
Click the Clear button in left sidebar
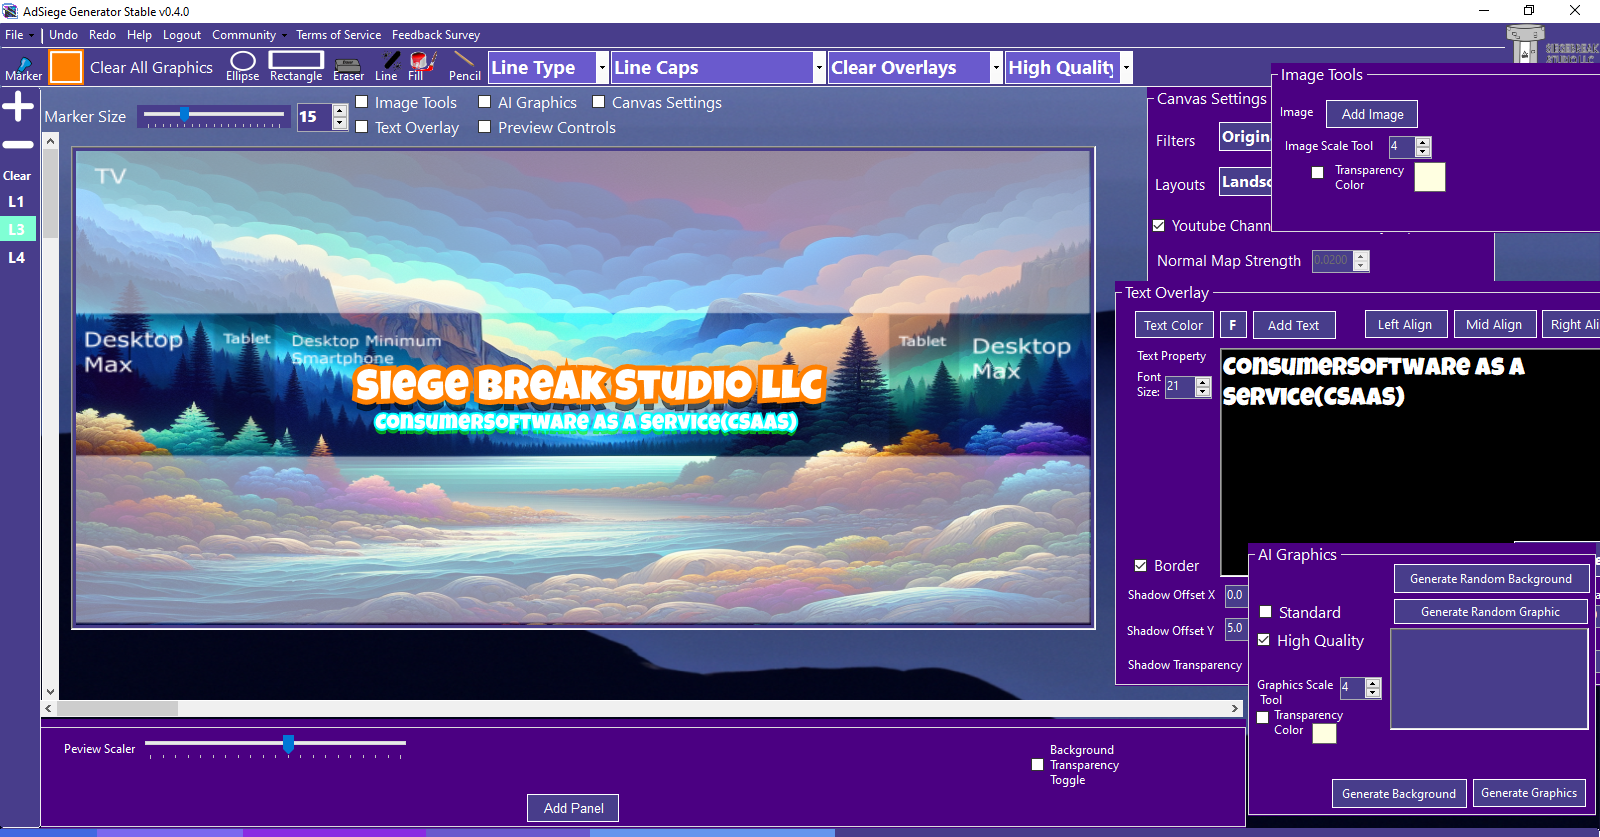[x=17, y=176]
